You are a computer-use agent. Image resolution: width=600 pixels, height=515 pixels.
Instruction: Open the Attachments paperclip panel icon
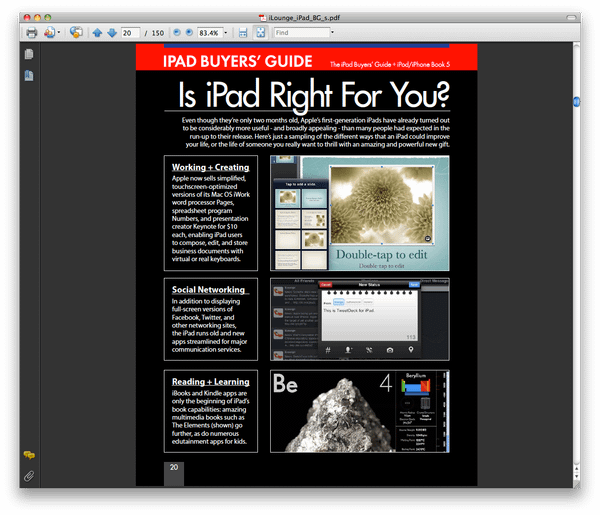[29, 476]
